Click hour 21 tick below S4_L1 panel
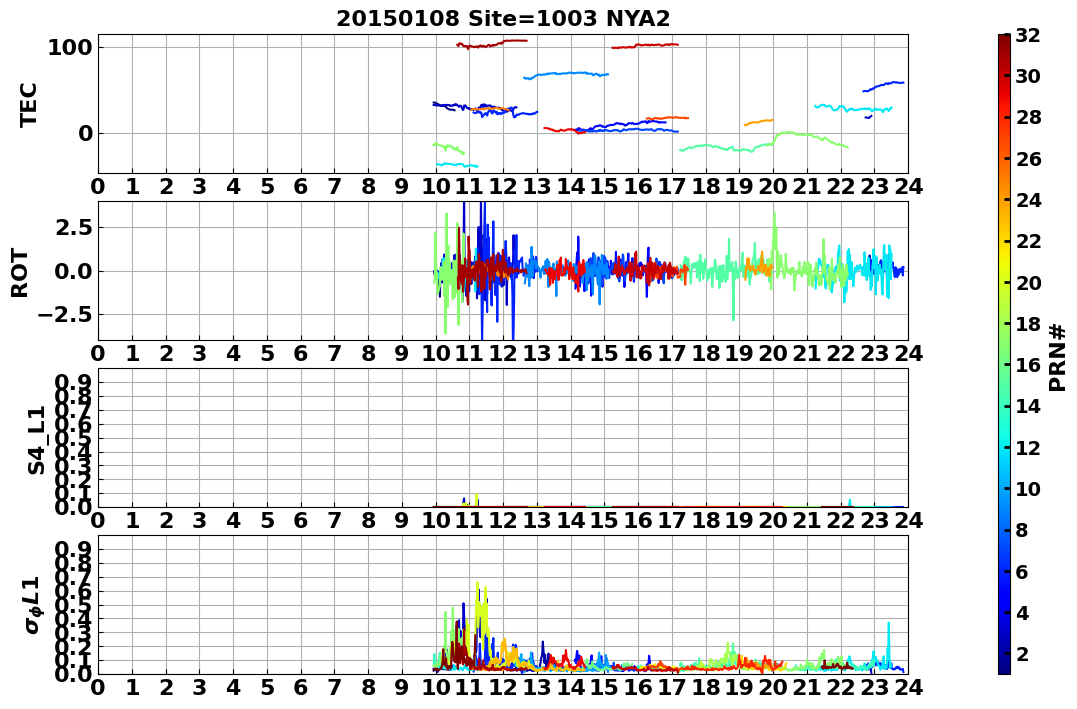The image size is (1077, 709). (x=807, y=520)
